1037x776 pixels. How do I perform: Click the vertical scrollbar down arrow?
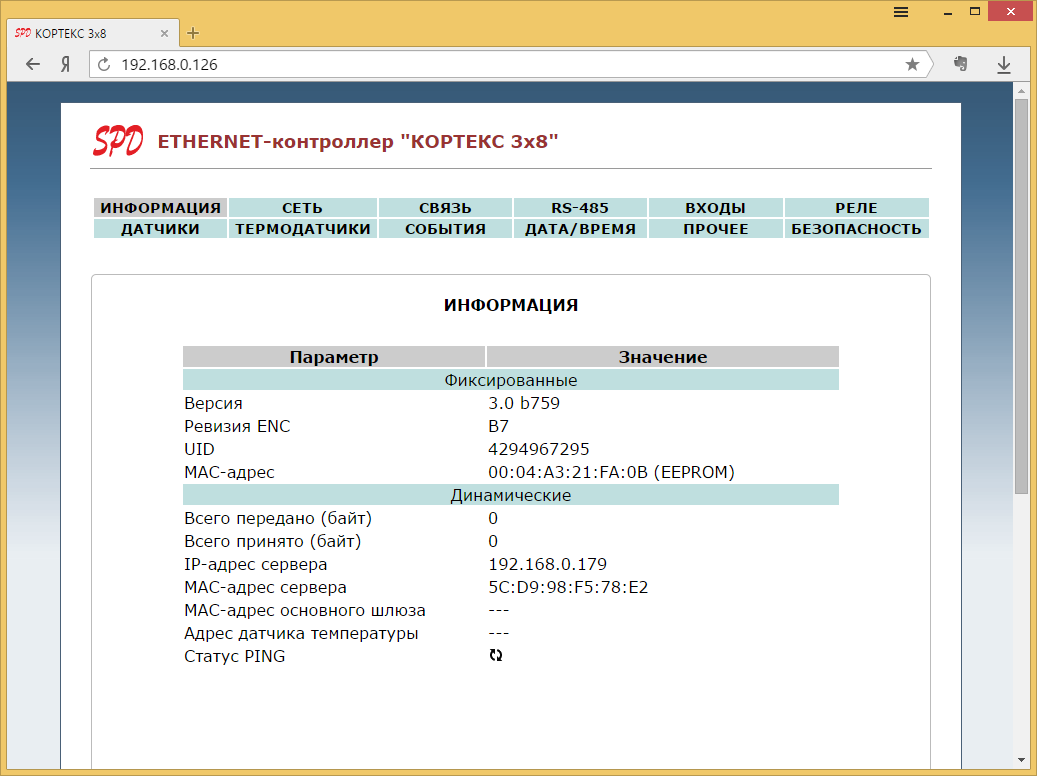click(x=1021, y=759)
